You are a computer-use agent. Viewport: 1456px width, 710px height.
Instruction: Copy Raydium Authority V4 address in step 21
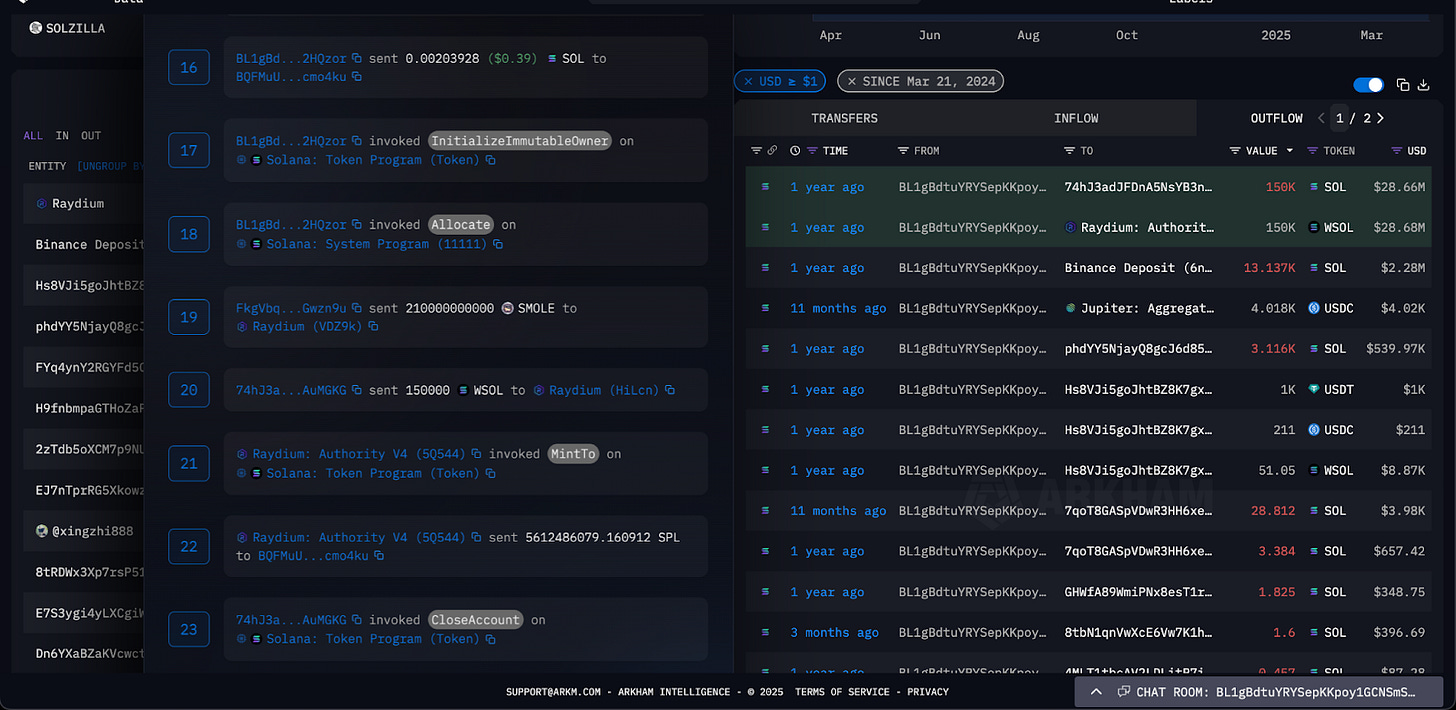(477, 455)
